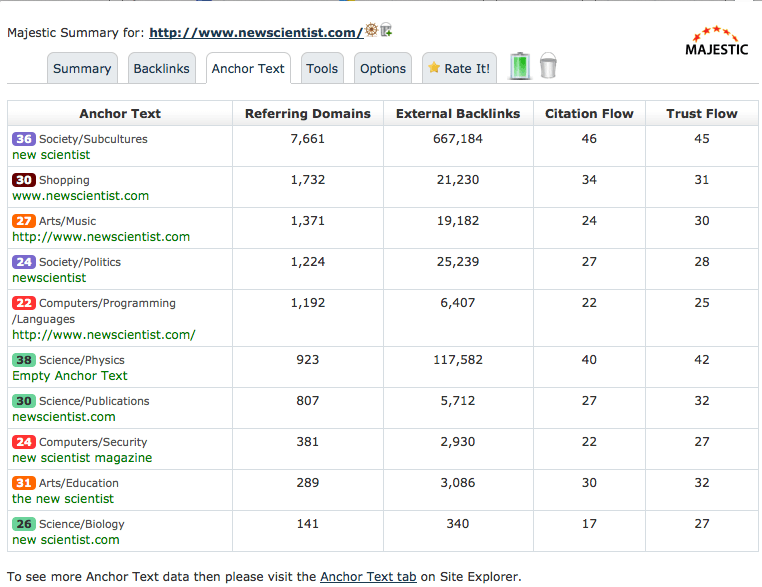The width and height of the screenshot is (762, 587).
Task: Select the Anchor Text tab
Action: tap(248, 69)
